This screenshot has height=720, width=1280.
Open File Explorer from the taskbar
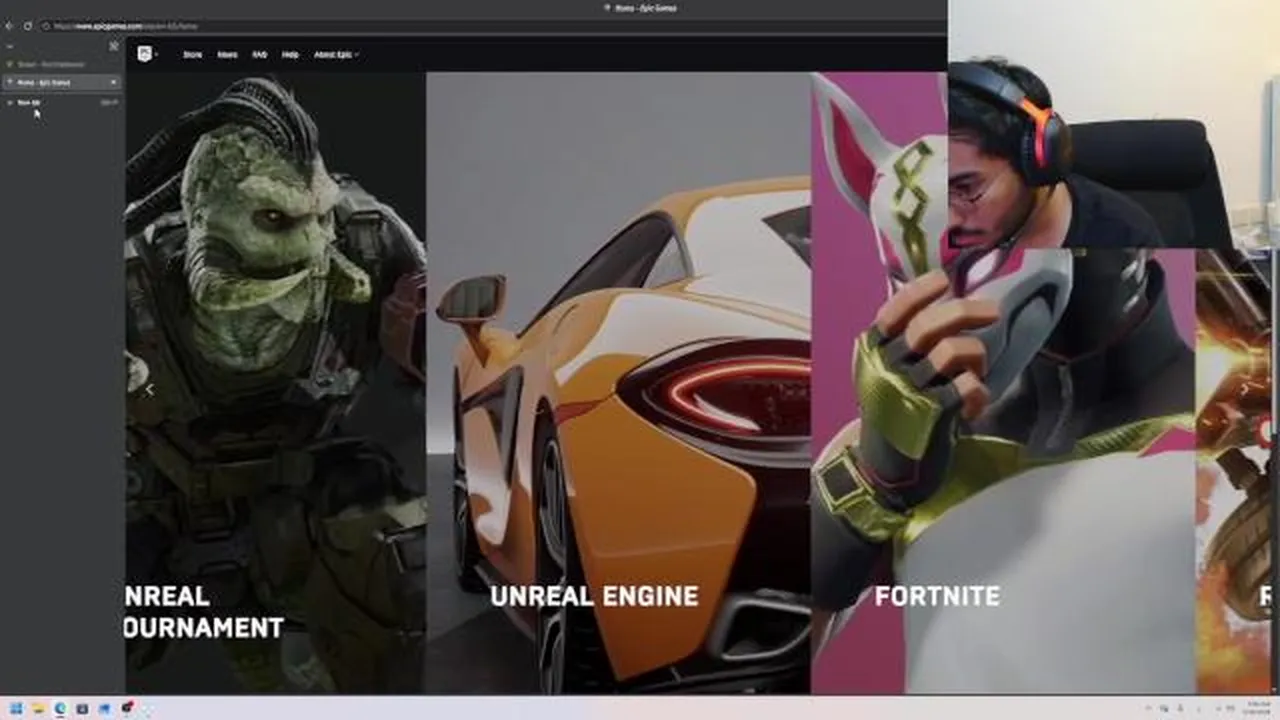click(x=38, y=708)
